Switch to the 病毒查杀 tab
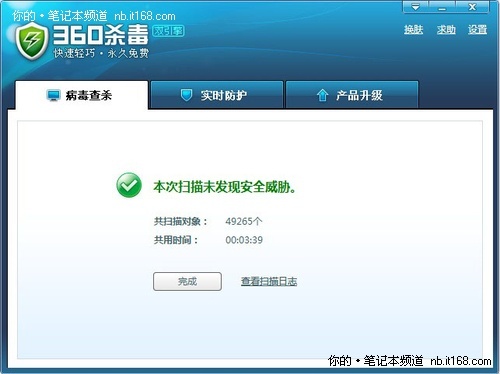Screen dimensions: 500x374 81,95
